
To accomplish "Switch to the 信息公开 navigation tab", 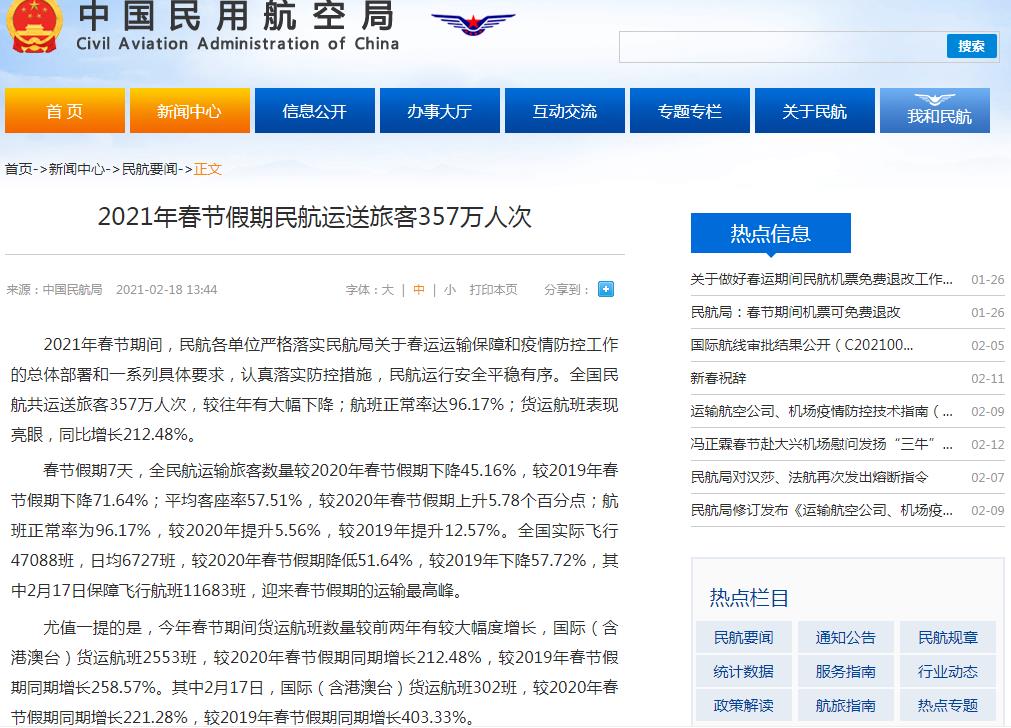I will [314, 110].
